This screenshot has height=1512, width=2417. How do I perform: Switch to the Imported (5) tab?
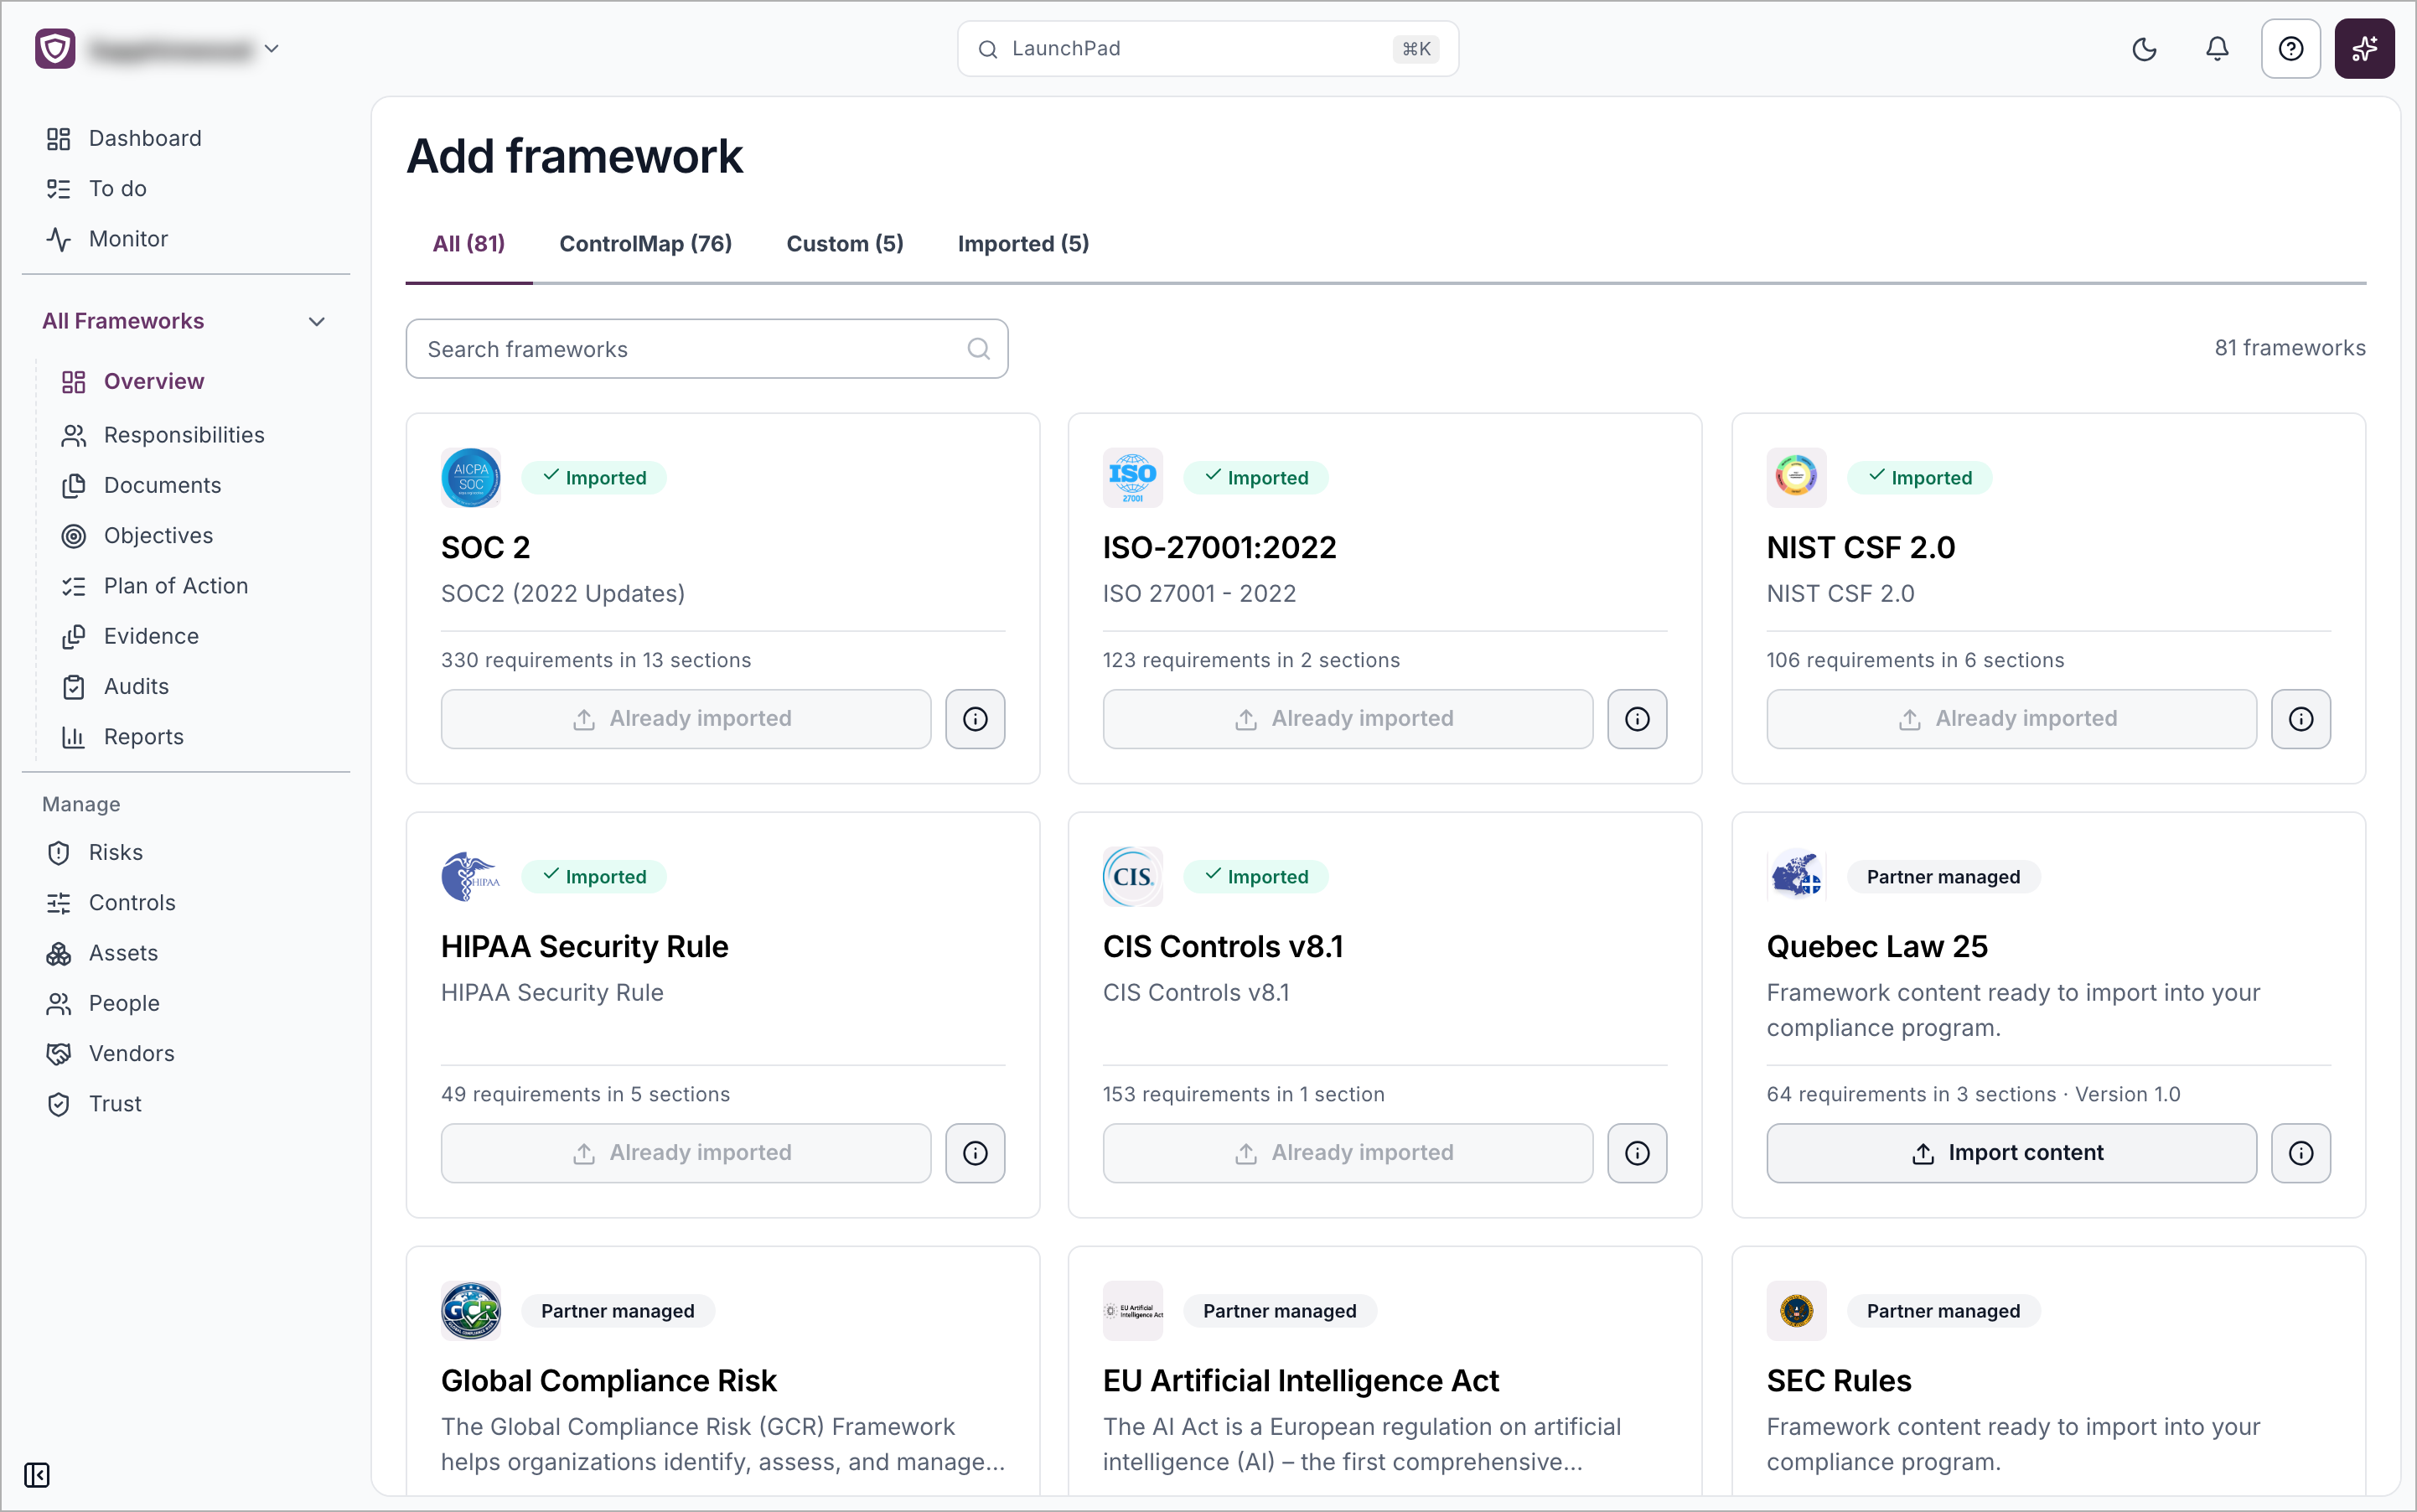point(1023,244)
